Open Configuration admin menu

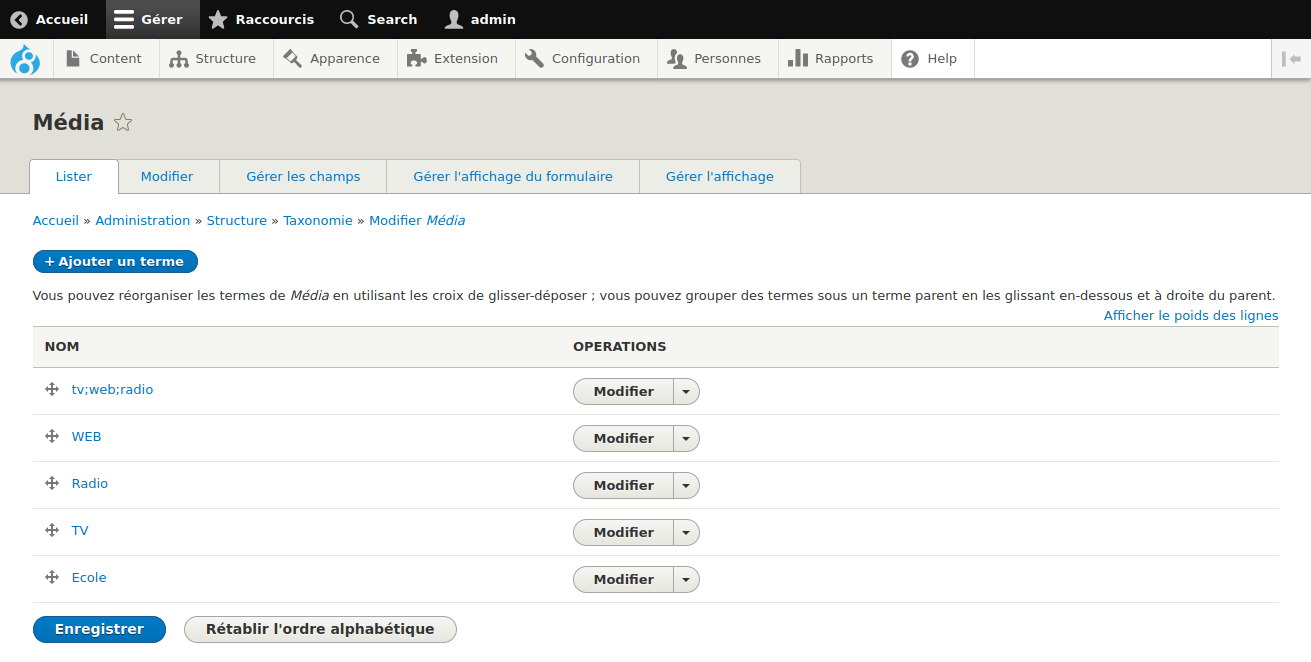[584, 59]
